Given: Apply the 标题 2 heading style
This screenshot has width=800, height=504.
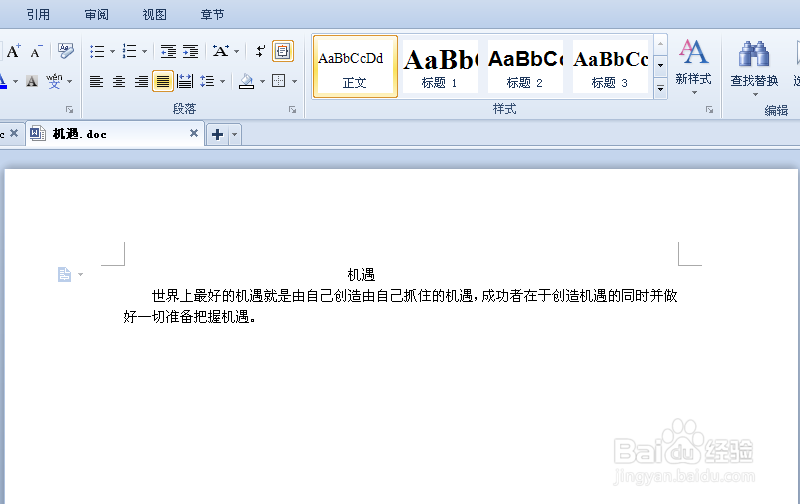Looking at the screenshot, I should [x=525, y=67].
